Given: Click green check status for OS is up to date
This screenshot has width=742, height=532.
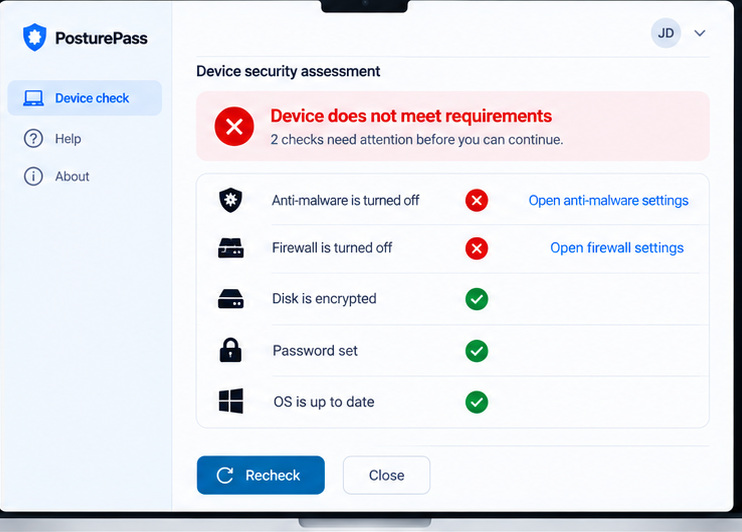Looking at the screenshot, I should coord(477,402).
